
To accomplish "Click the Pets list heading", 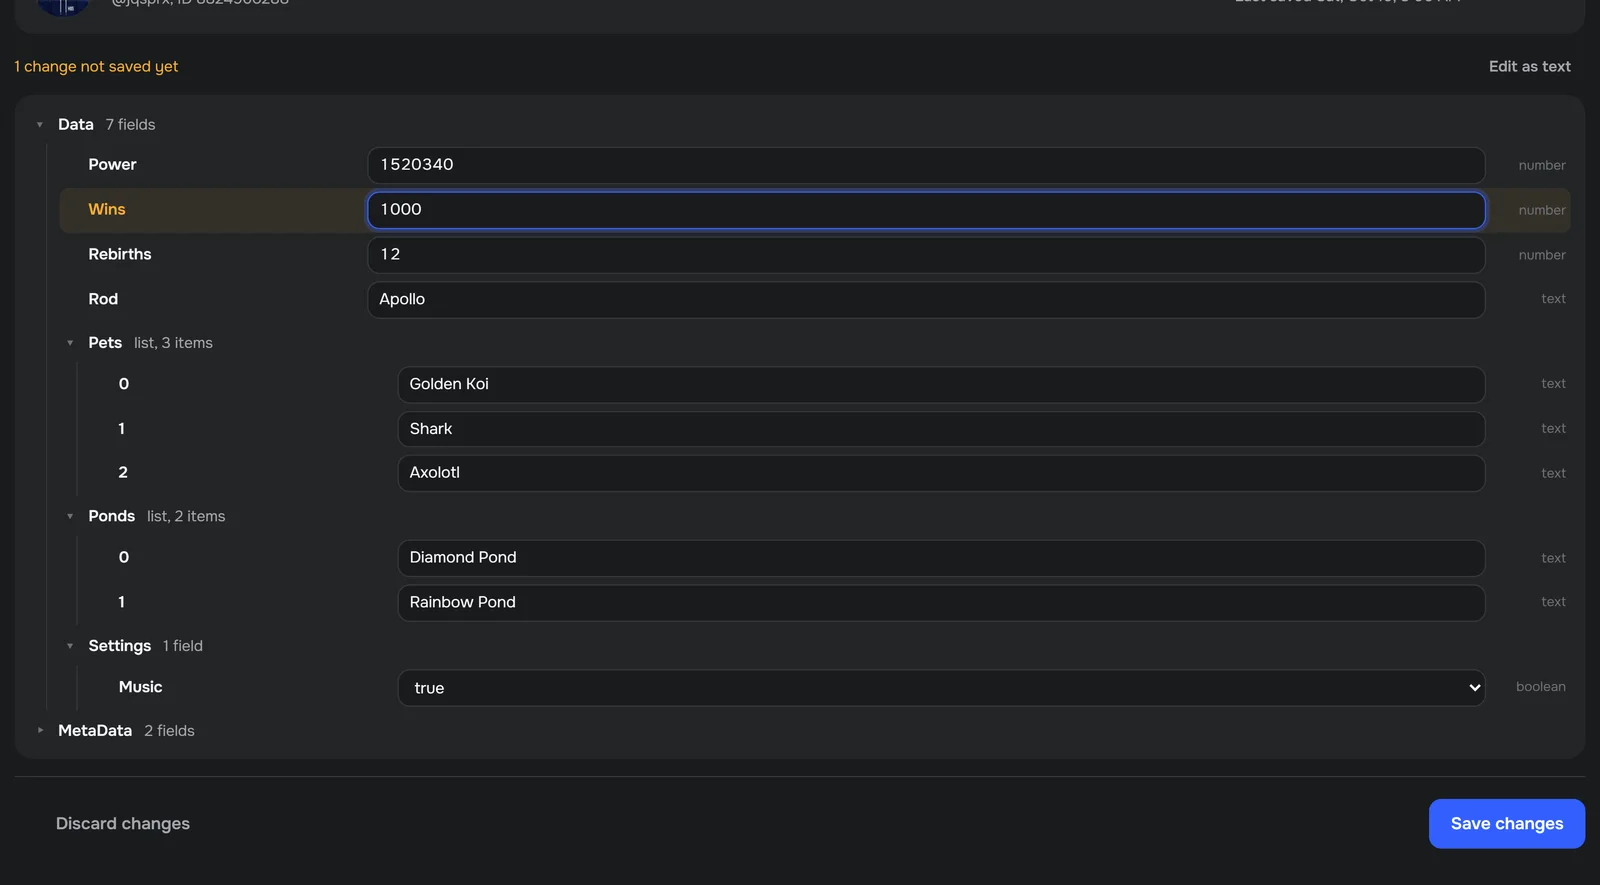I will point(105,343).
